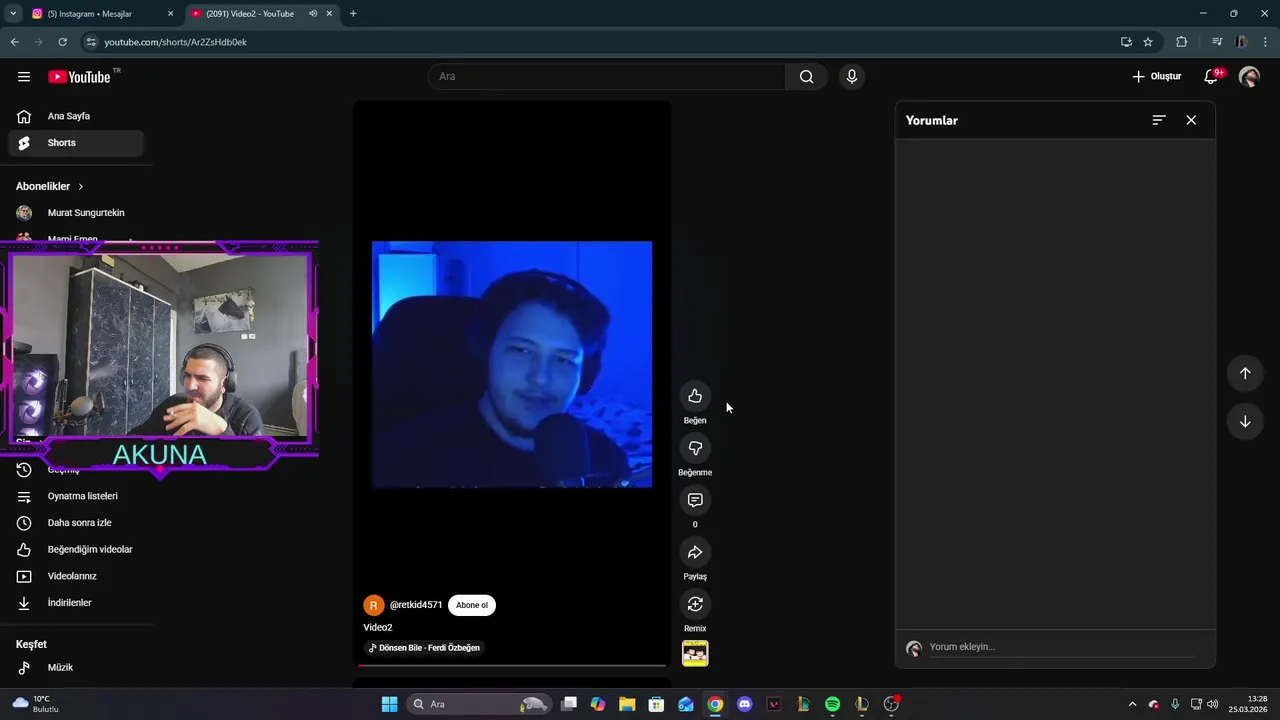This screenshot has height=720, width=1280.
Task: Open Oynatma listeleri in sidebar
Action: tap(76, 496)
